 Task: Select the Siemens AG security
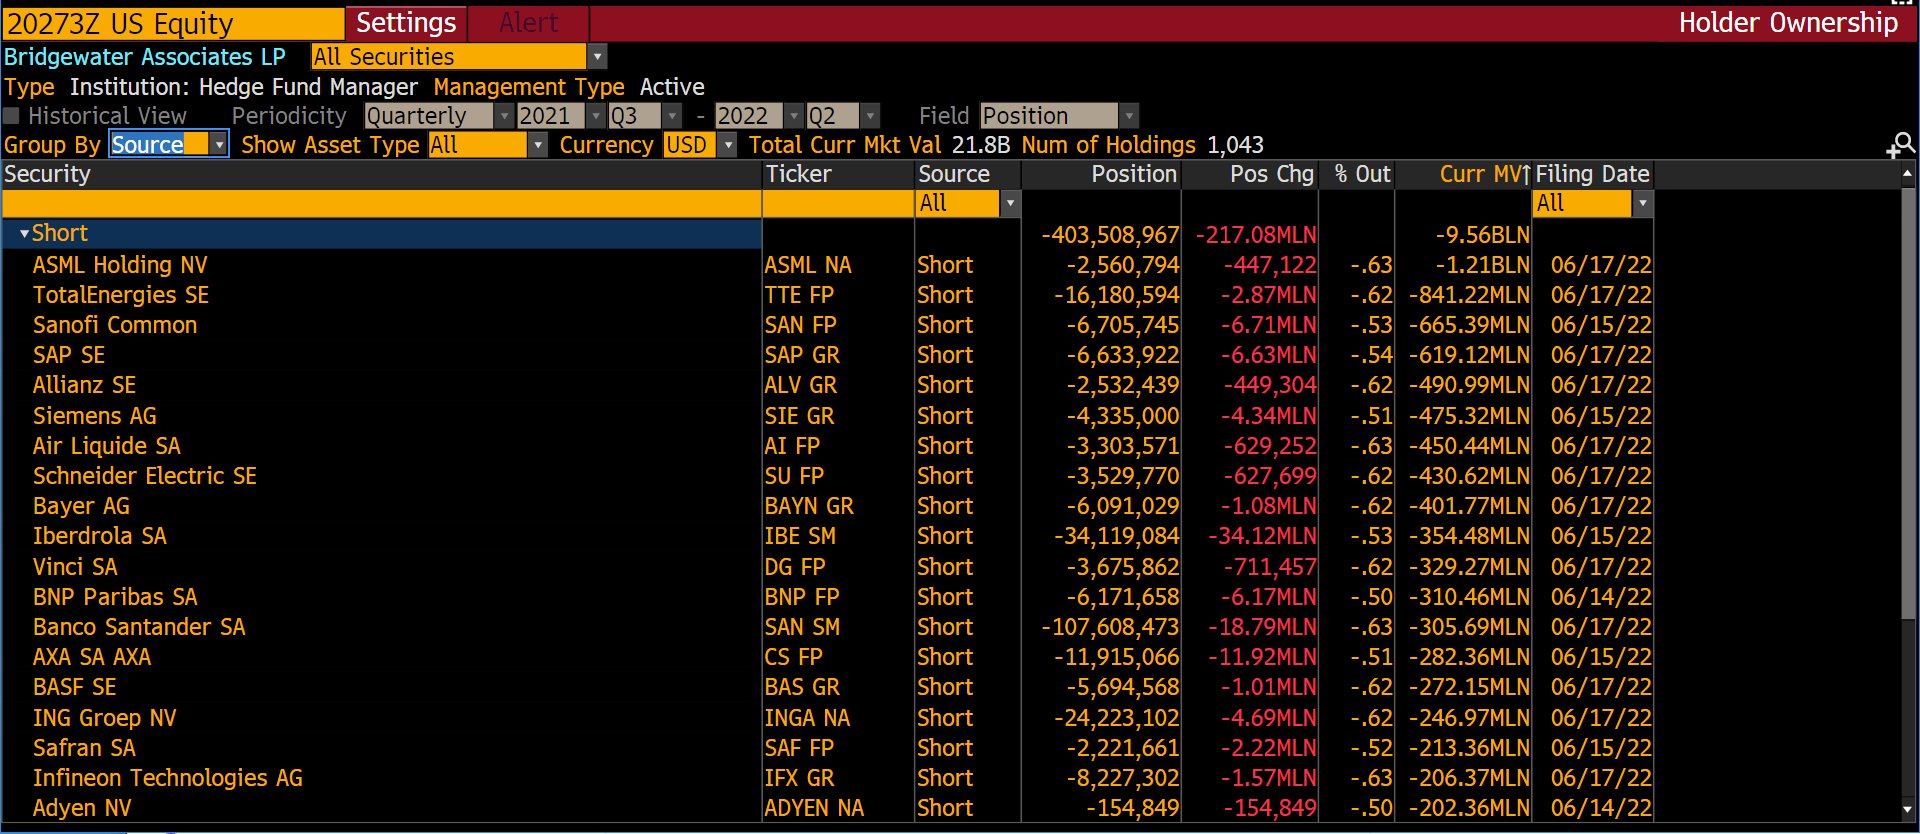95,416
